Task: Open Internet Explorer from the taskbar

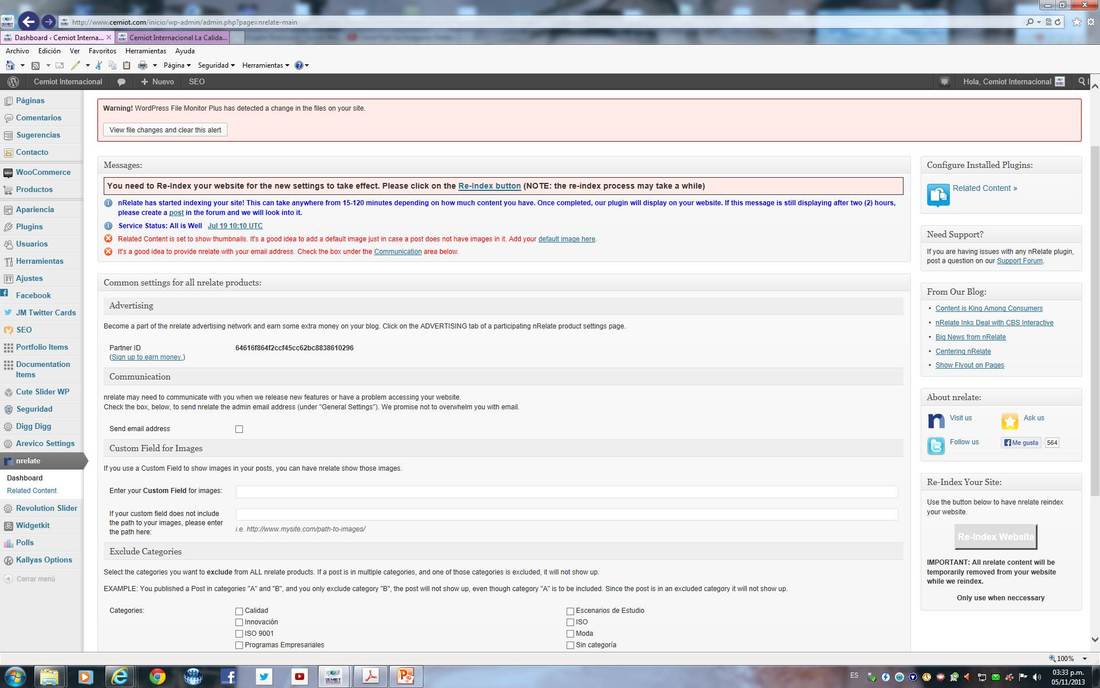Action: point(120,676)
